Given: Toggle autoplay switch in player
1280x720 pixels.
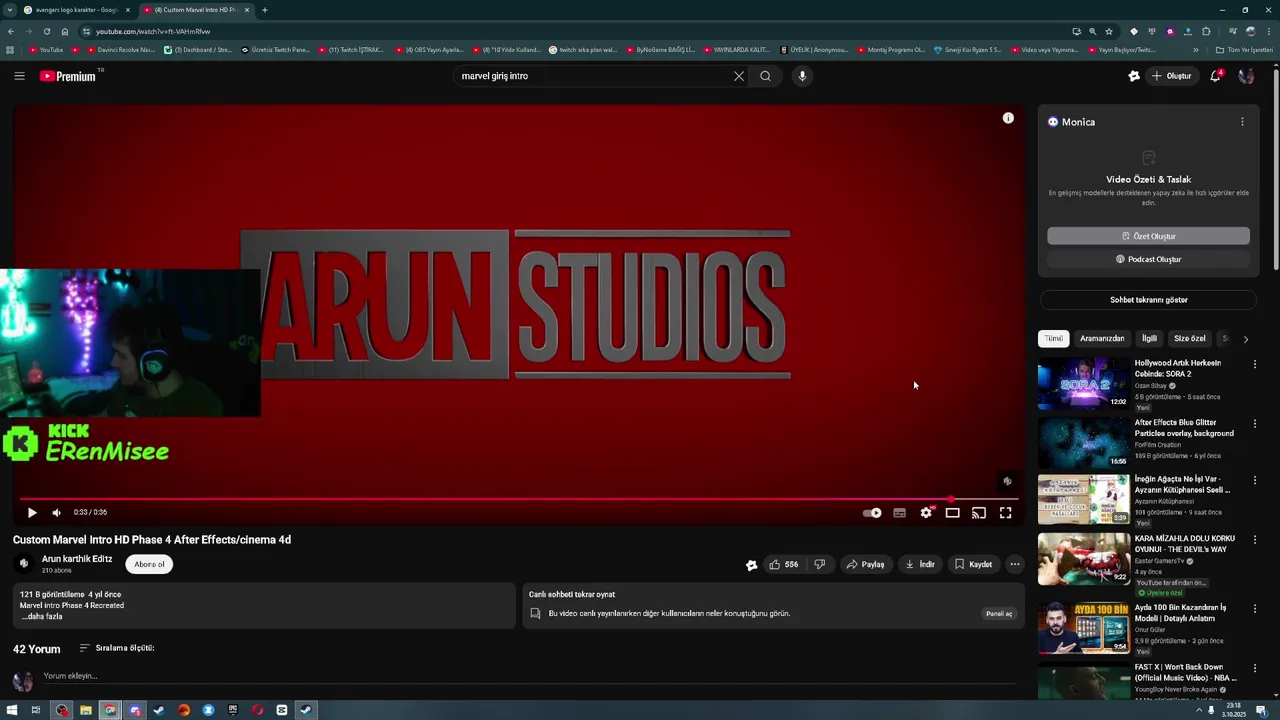Looking at the screenshot, I should (x=872, y=513).
